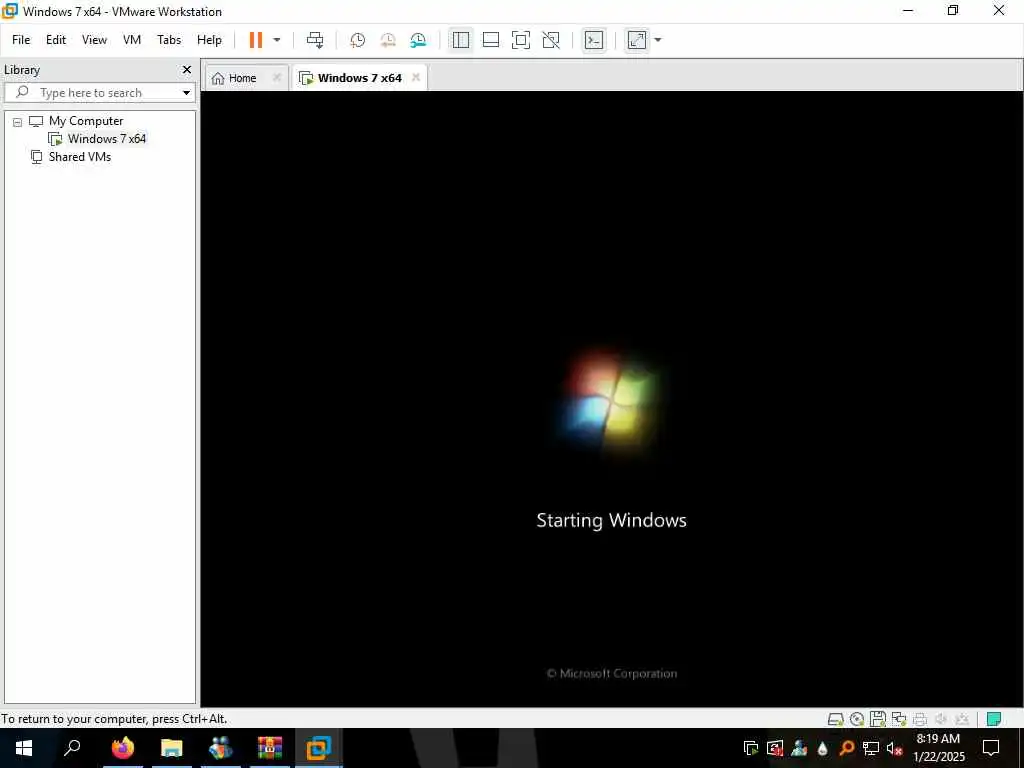Click the VMware tray icon in system tray
The height and width of the screenshot is (768, 1024).
(751, 748)
